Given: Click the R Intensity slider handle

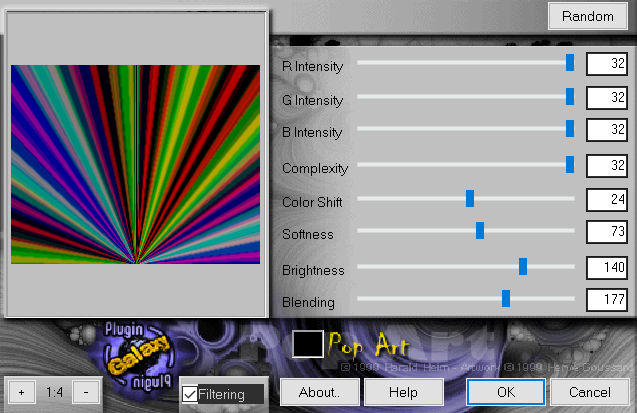Looking at the screenshot, I should click(570, 63).
